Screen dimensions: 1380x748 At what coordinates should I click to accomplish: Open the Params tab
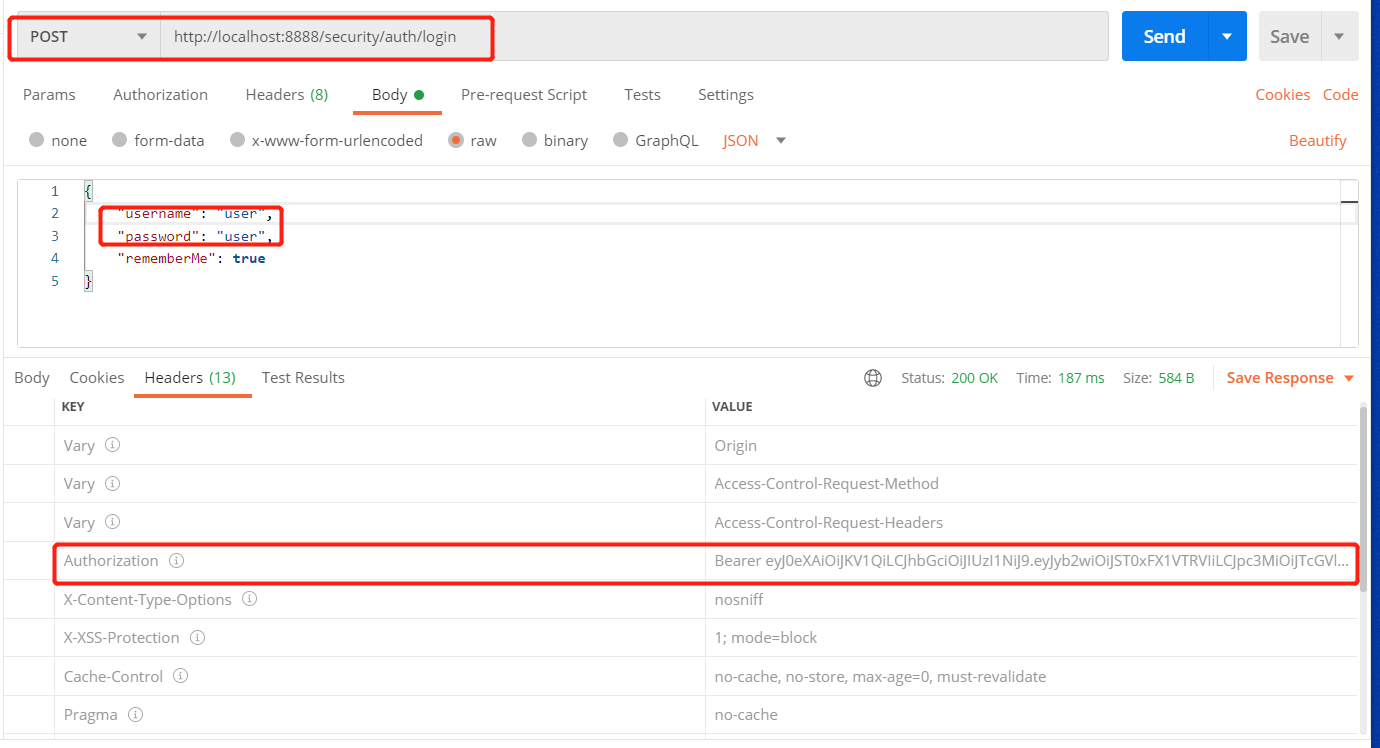point(49,95)
